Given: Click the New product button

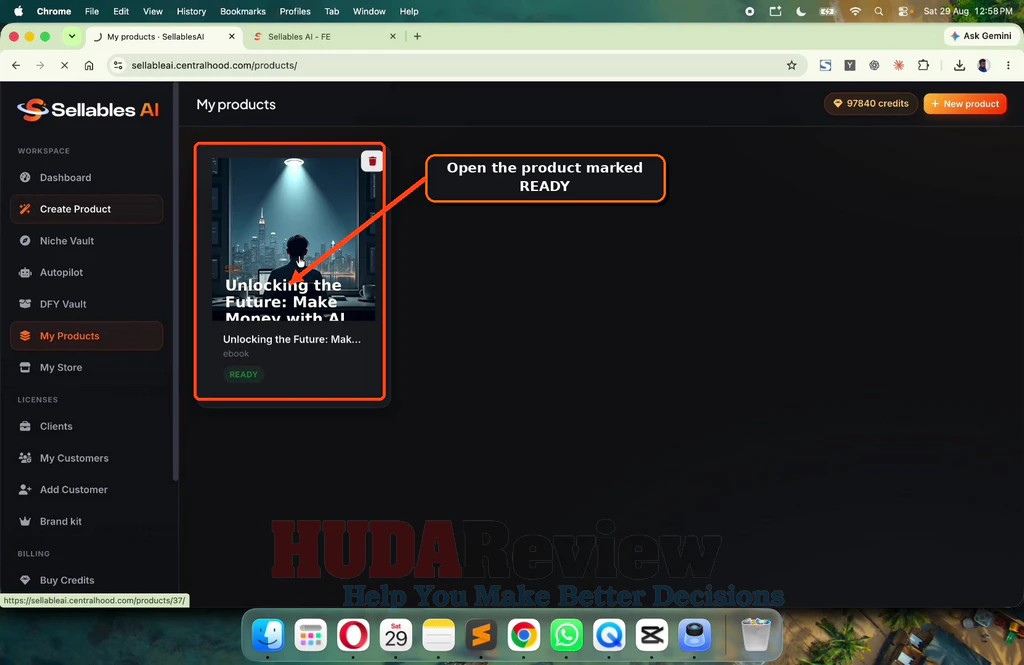Looking at the screenshot, I should (x=965, y=104).
